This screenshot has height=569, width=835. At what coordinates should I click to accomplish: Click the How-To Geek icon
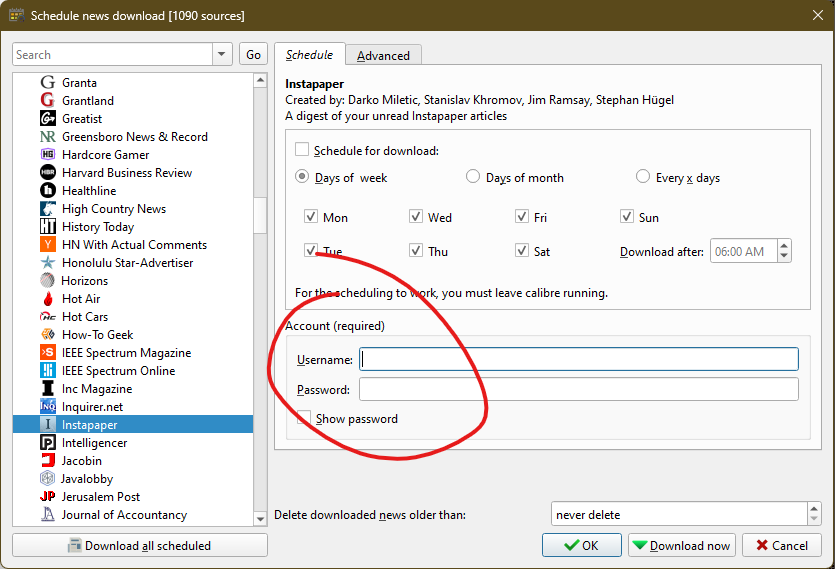click(x=47, y=335)
